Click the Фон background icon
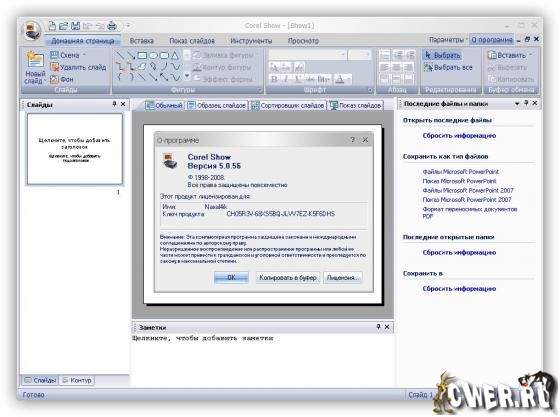 coord(54,79)
